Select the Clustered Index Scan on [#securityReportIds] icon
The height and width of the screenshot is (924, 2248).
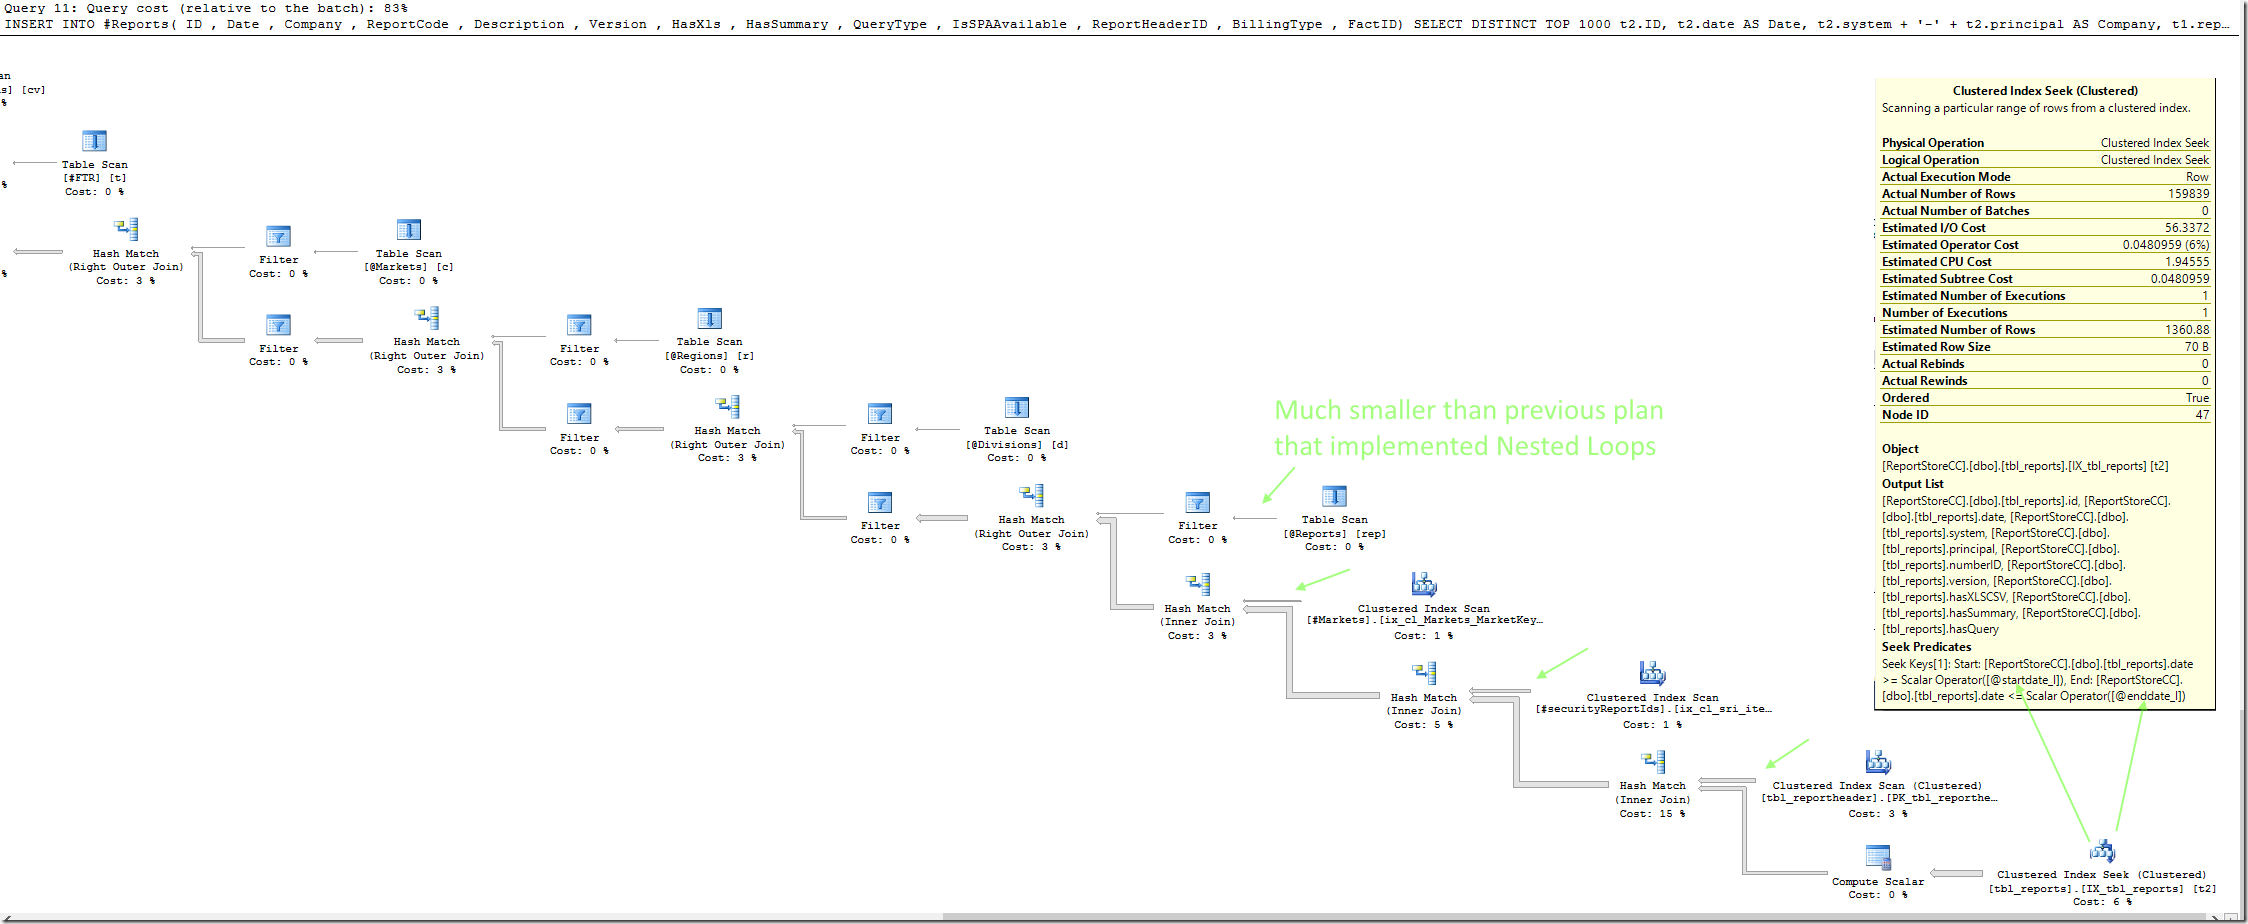pos(1652,673)
